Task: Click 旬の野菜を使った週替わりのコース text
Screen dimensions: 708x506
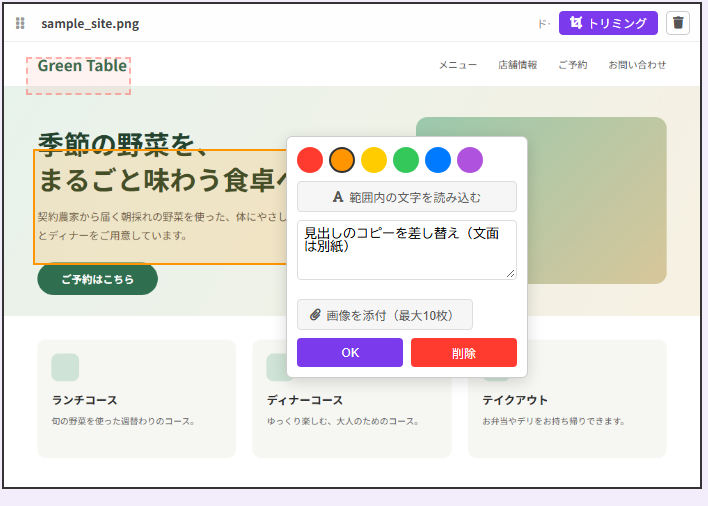Action: (123, 421)
